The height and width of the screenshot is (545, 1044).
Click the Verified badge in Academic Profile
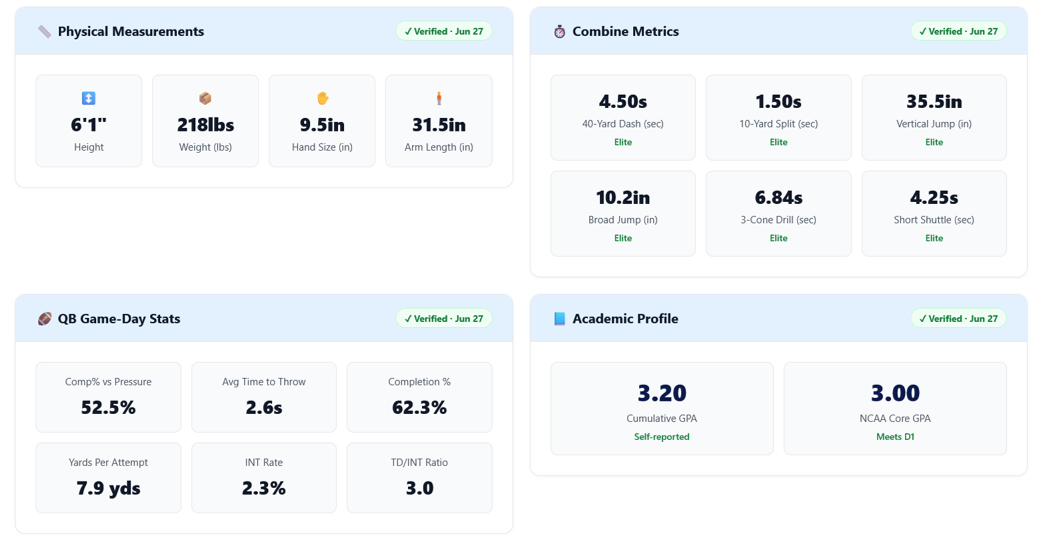[x=958, y=319]
